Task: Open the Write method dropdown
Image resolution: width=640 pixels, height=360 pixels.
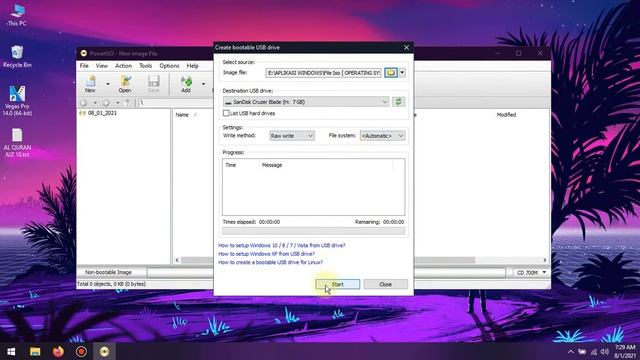Action: 292,136
